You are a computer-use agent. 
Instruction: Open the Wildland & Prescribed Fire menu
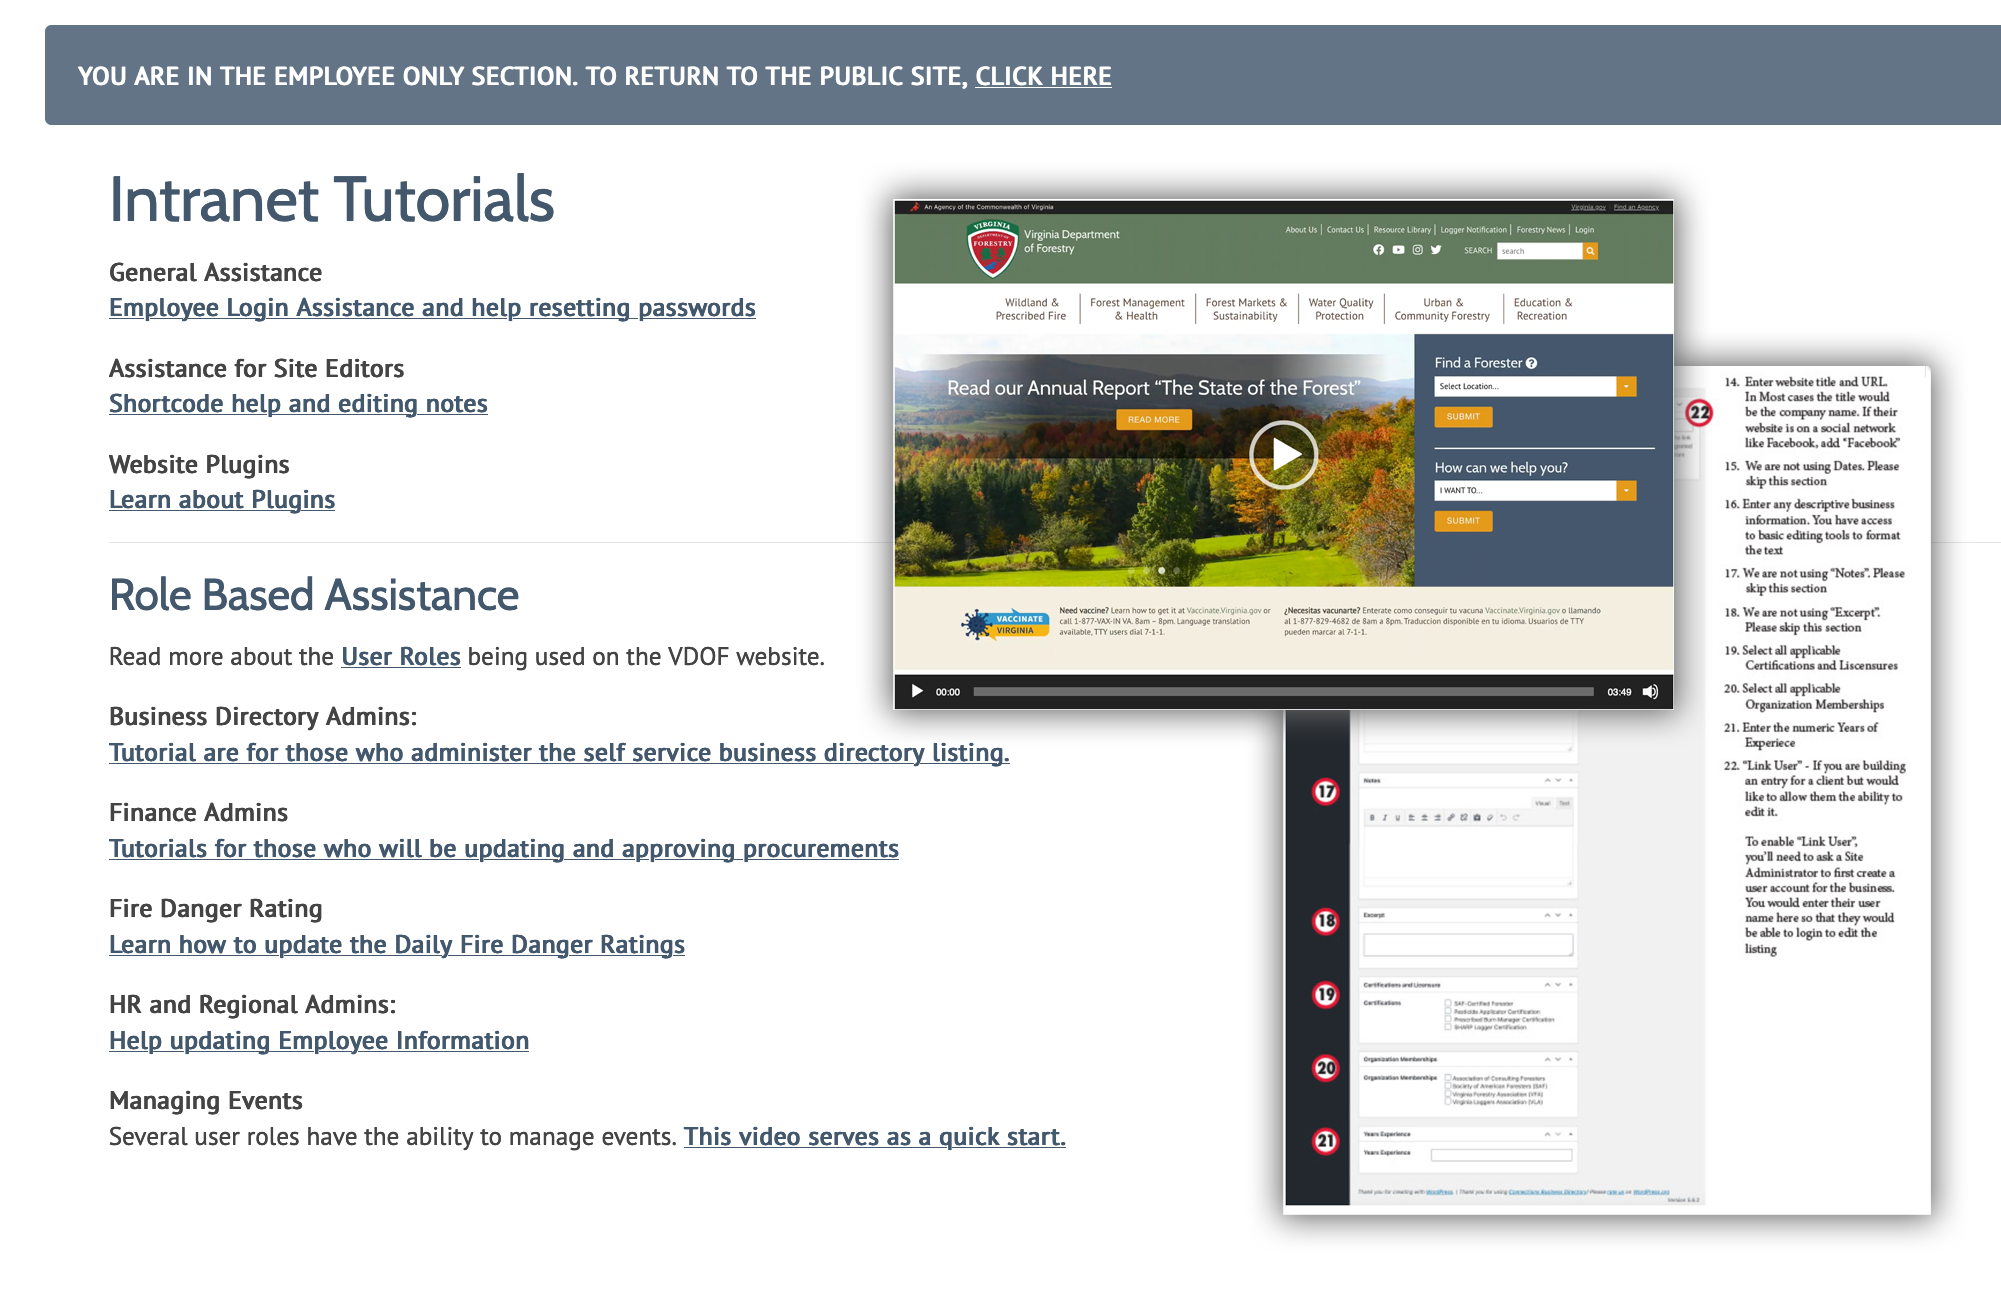tap(1030, 309)
